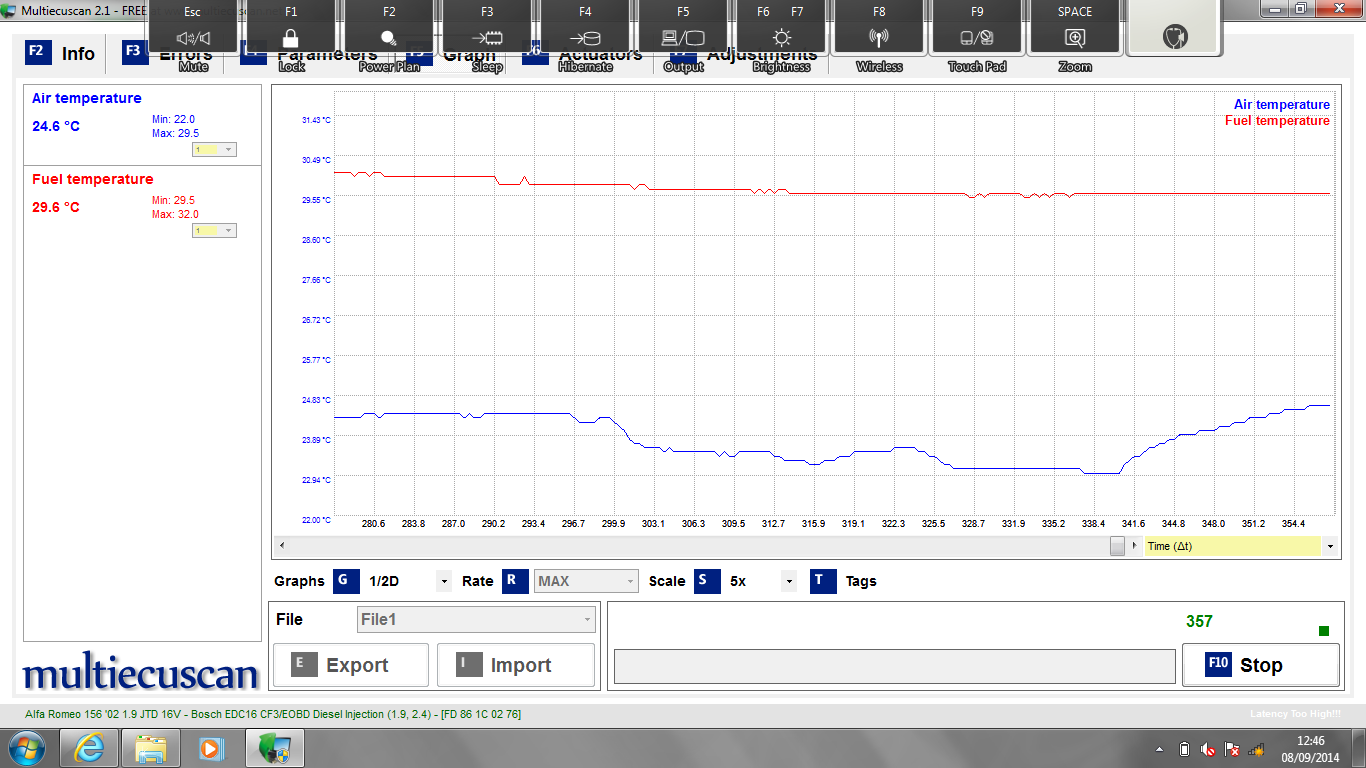This screenshot has height=768, width=1366.
Task: Click the Fuel temperature legend entry in graph
Action: click(x=1277, y=120)
